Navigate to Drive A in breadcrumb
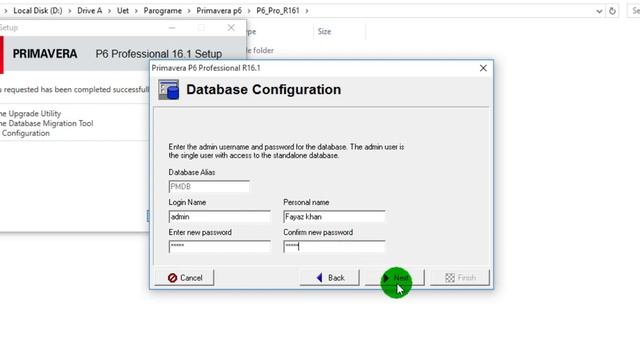The width and height of the screenshot is (640, 360). [x=89, y=11]
